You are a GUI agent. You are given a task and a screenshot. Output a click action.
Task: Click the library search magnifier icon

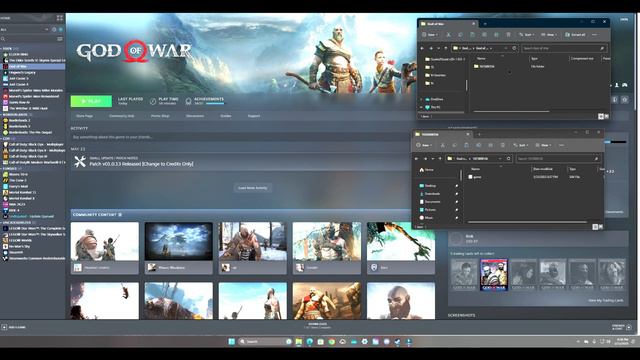(3, 39)
